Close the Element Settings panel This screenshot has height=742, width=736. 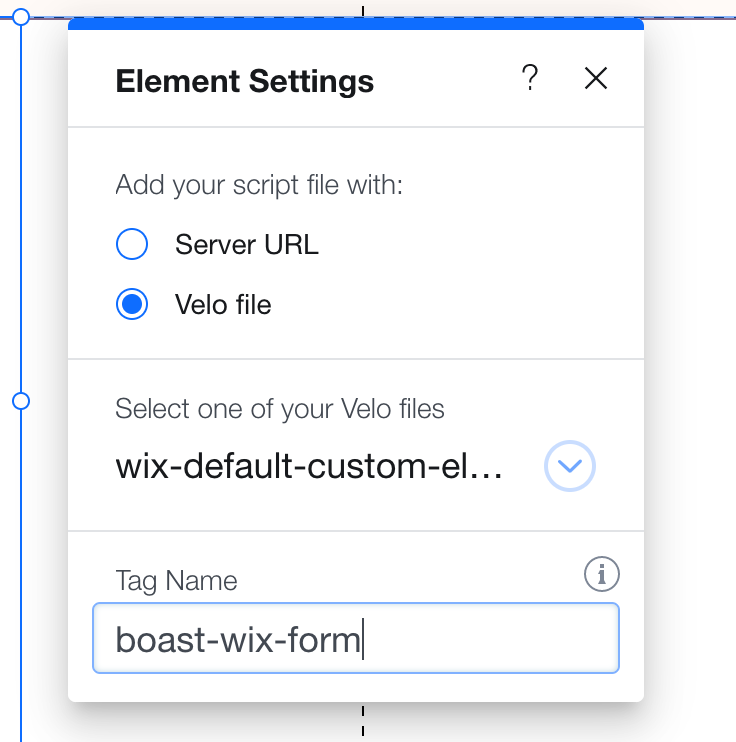click(x=596, y=79)
